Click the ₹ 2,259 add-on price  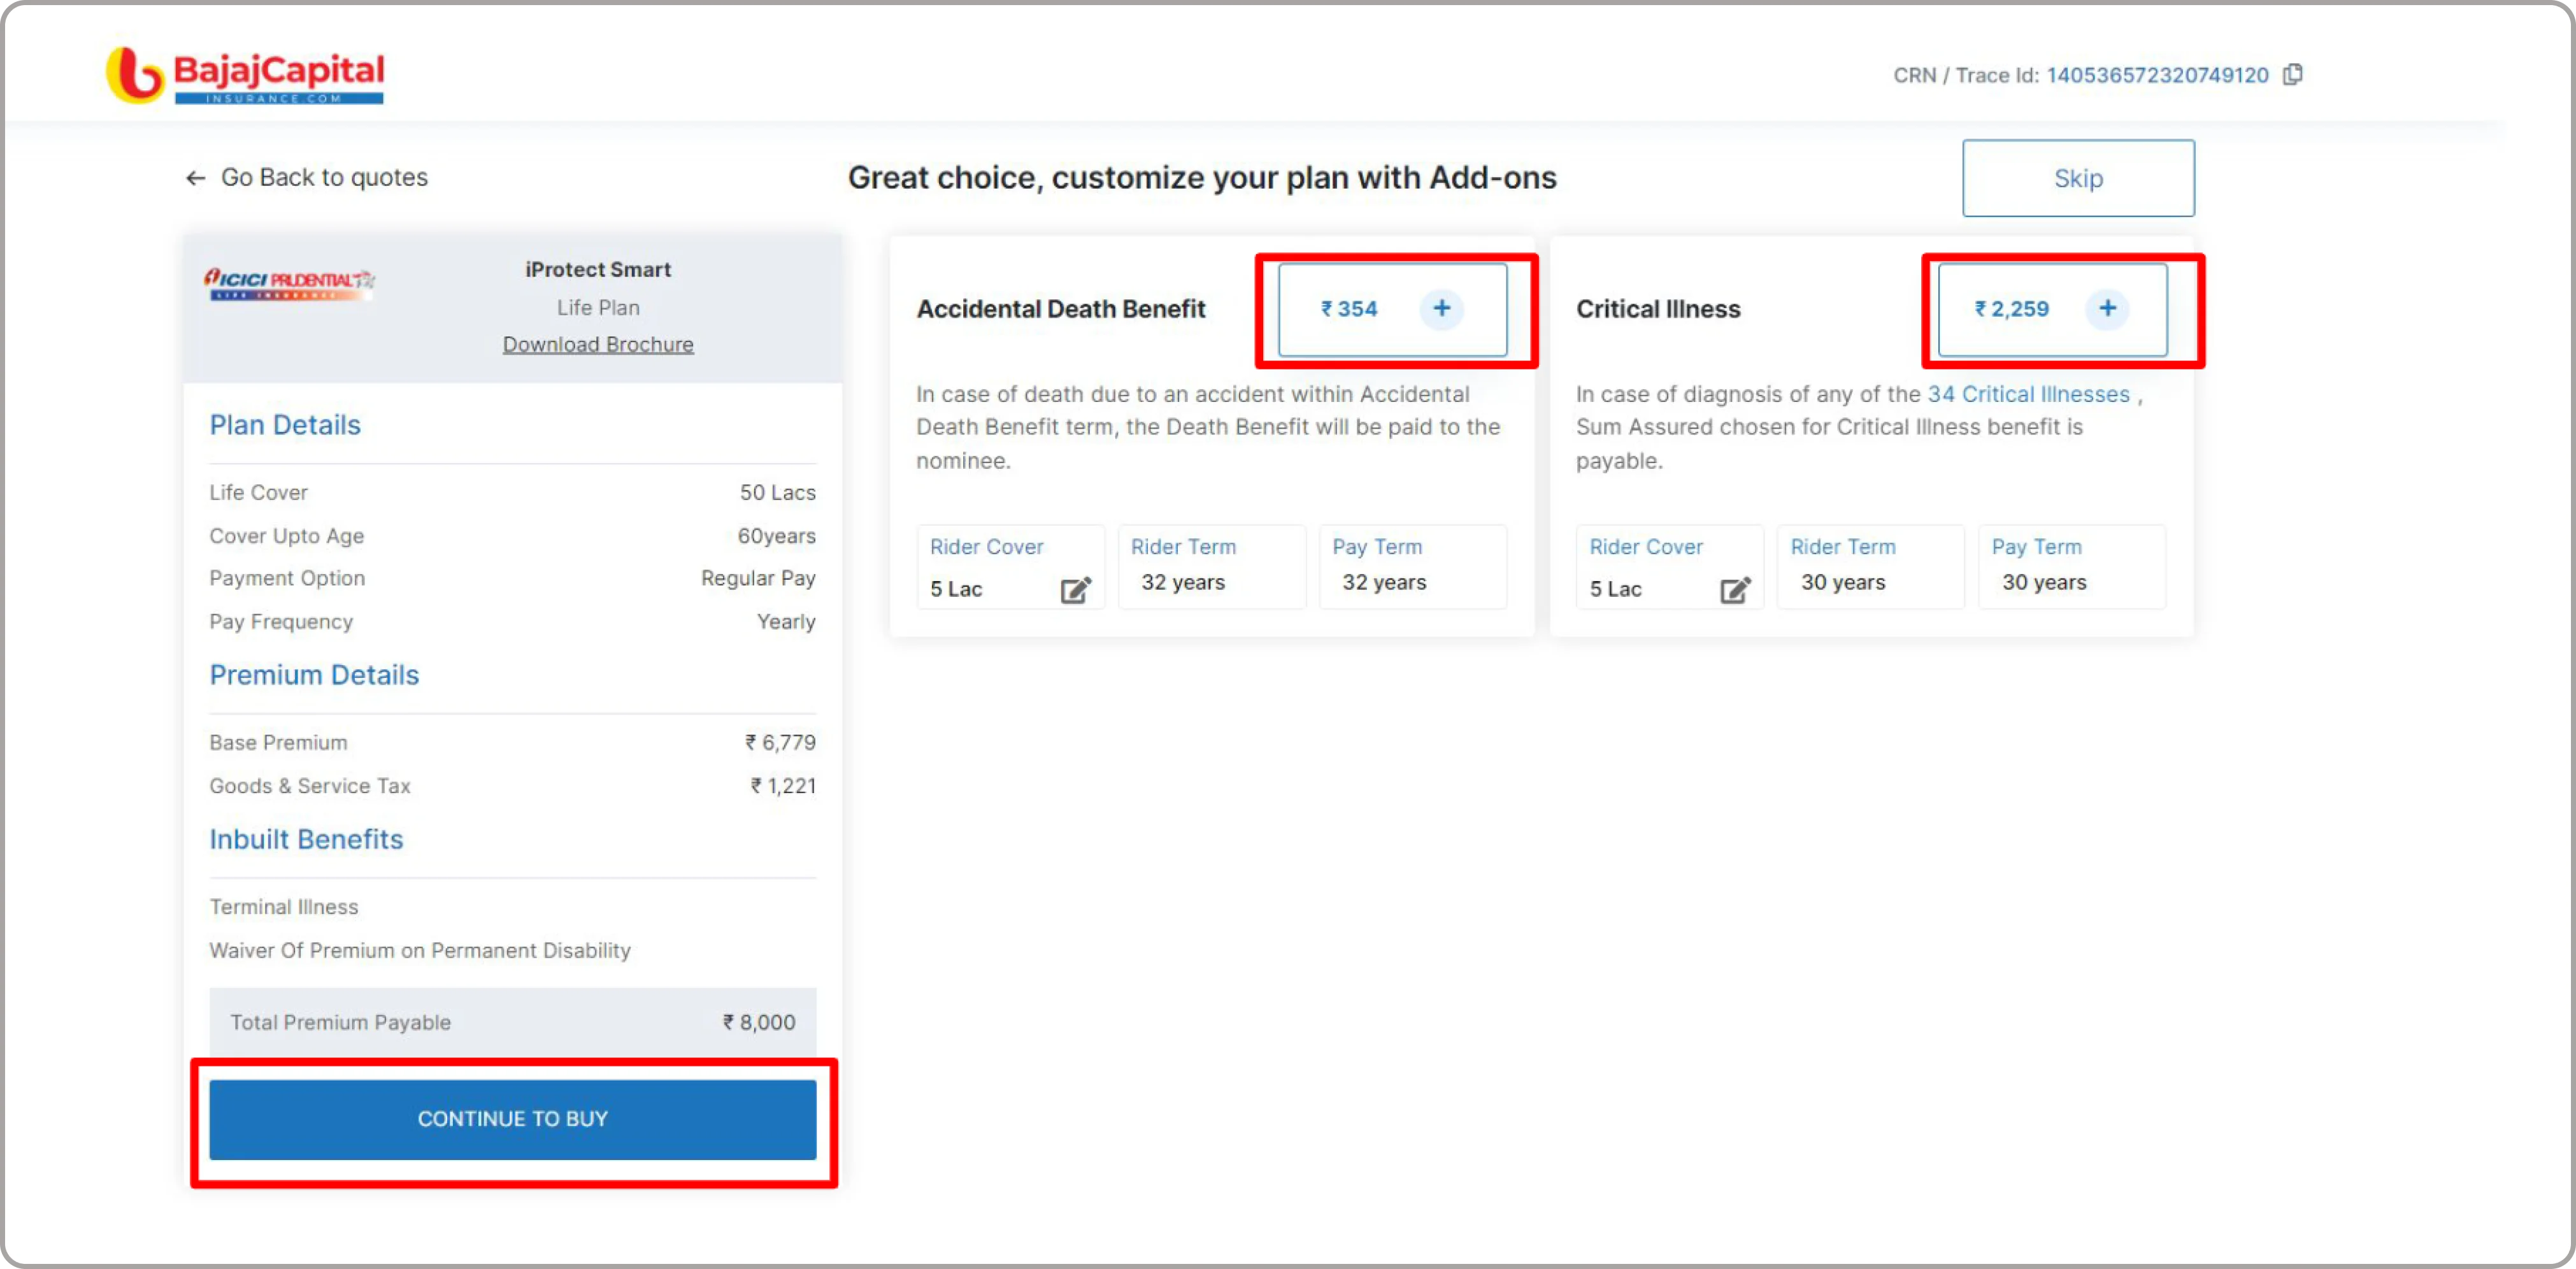pos(2012,309)
